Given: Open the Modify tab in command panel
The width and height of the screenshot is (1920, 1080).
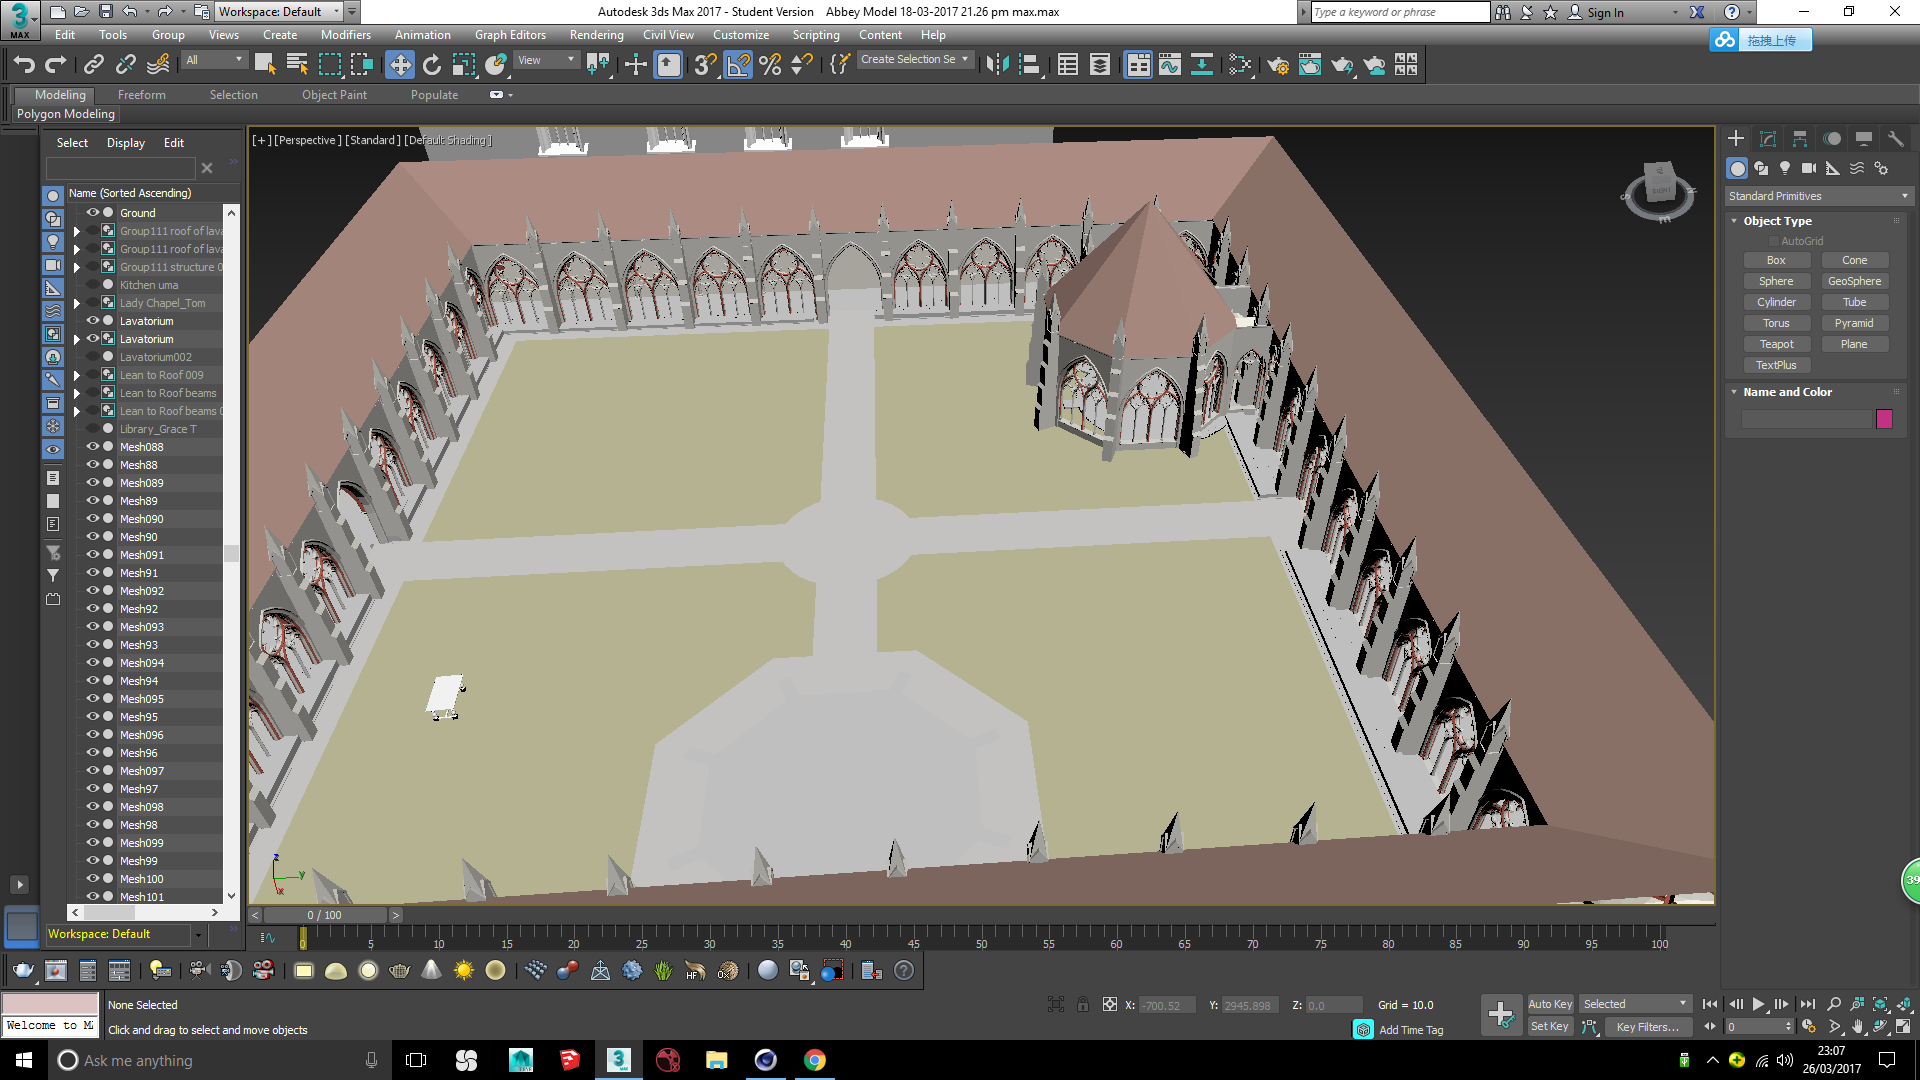Looking at the screenshot, I should point(1768,139).
